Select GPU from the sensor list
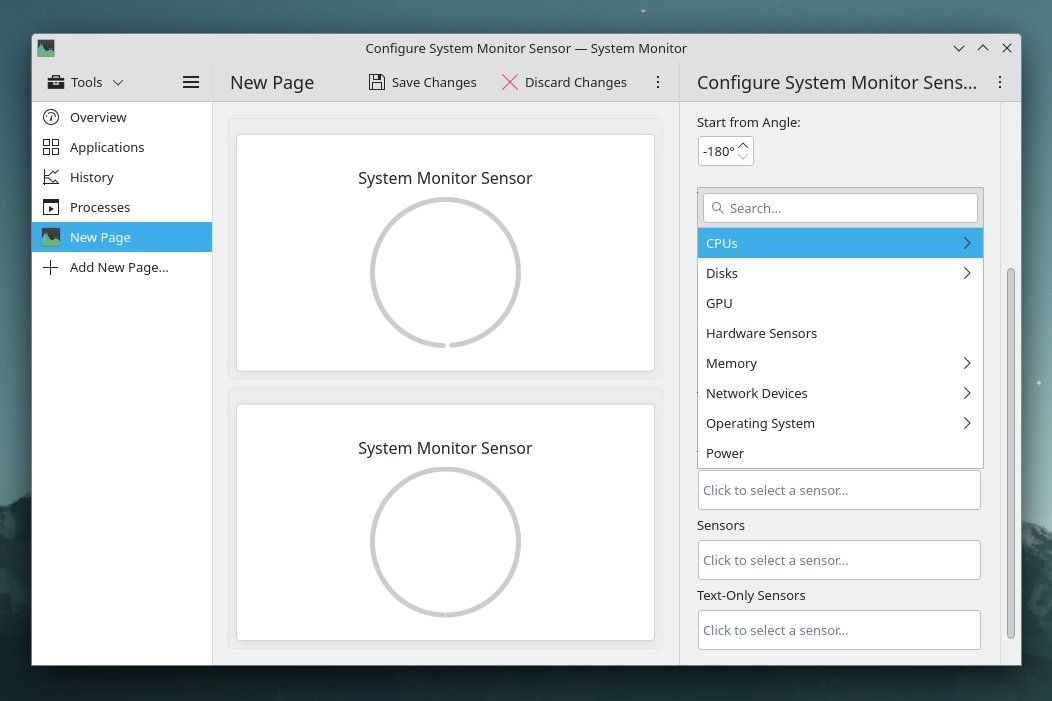The image size is (1052, 701). pos(719,303)
